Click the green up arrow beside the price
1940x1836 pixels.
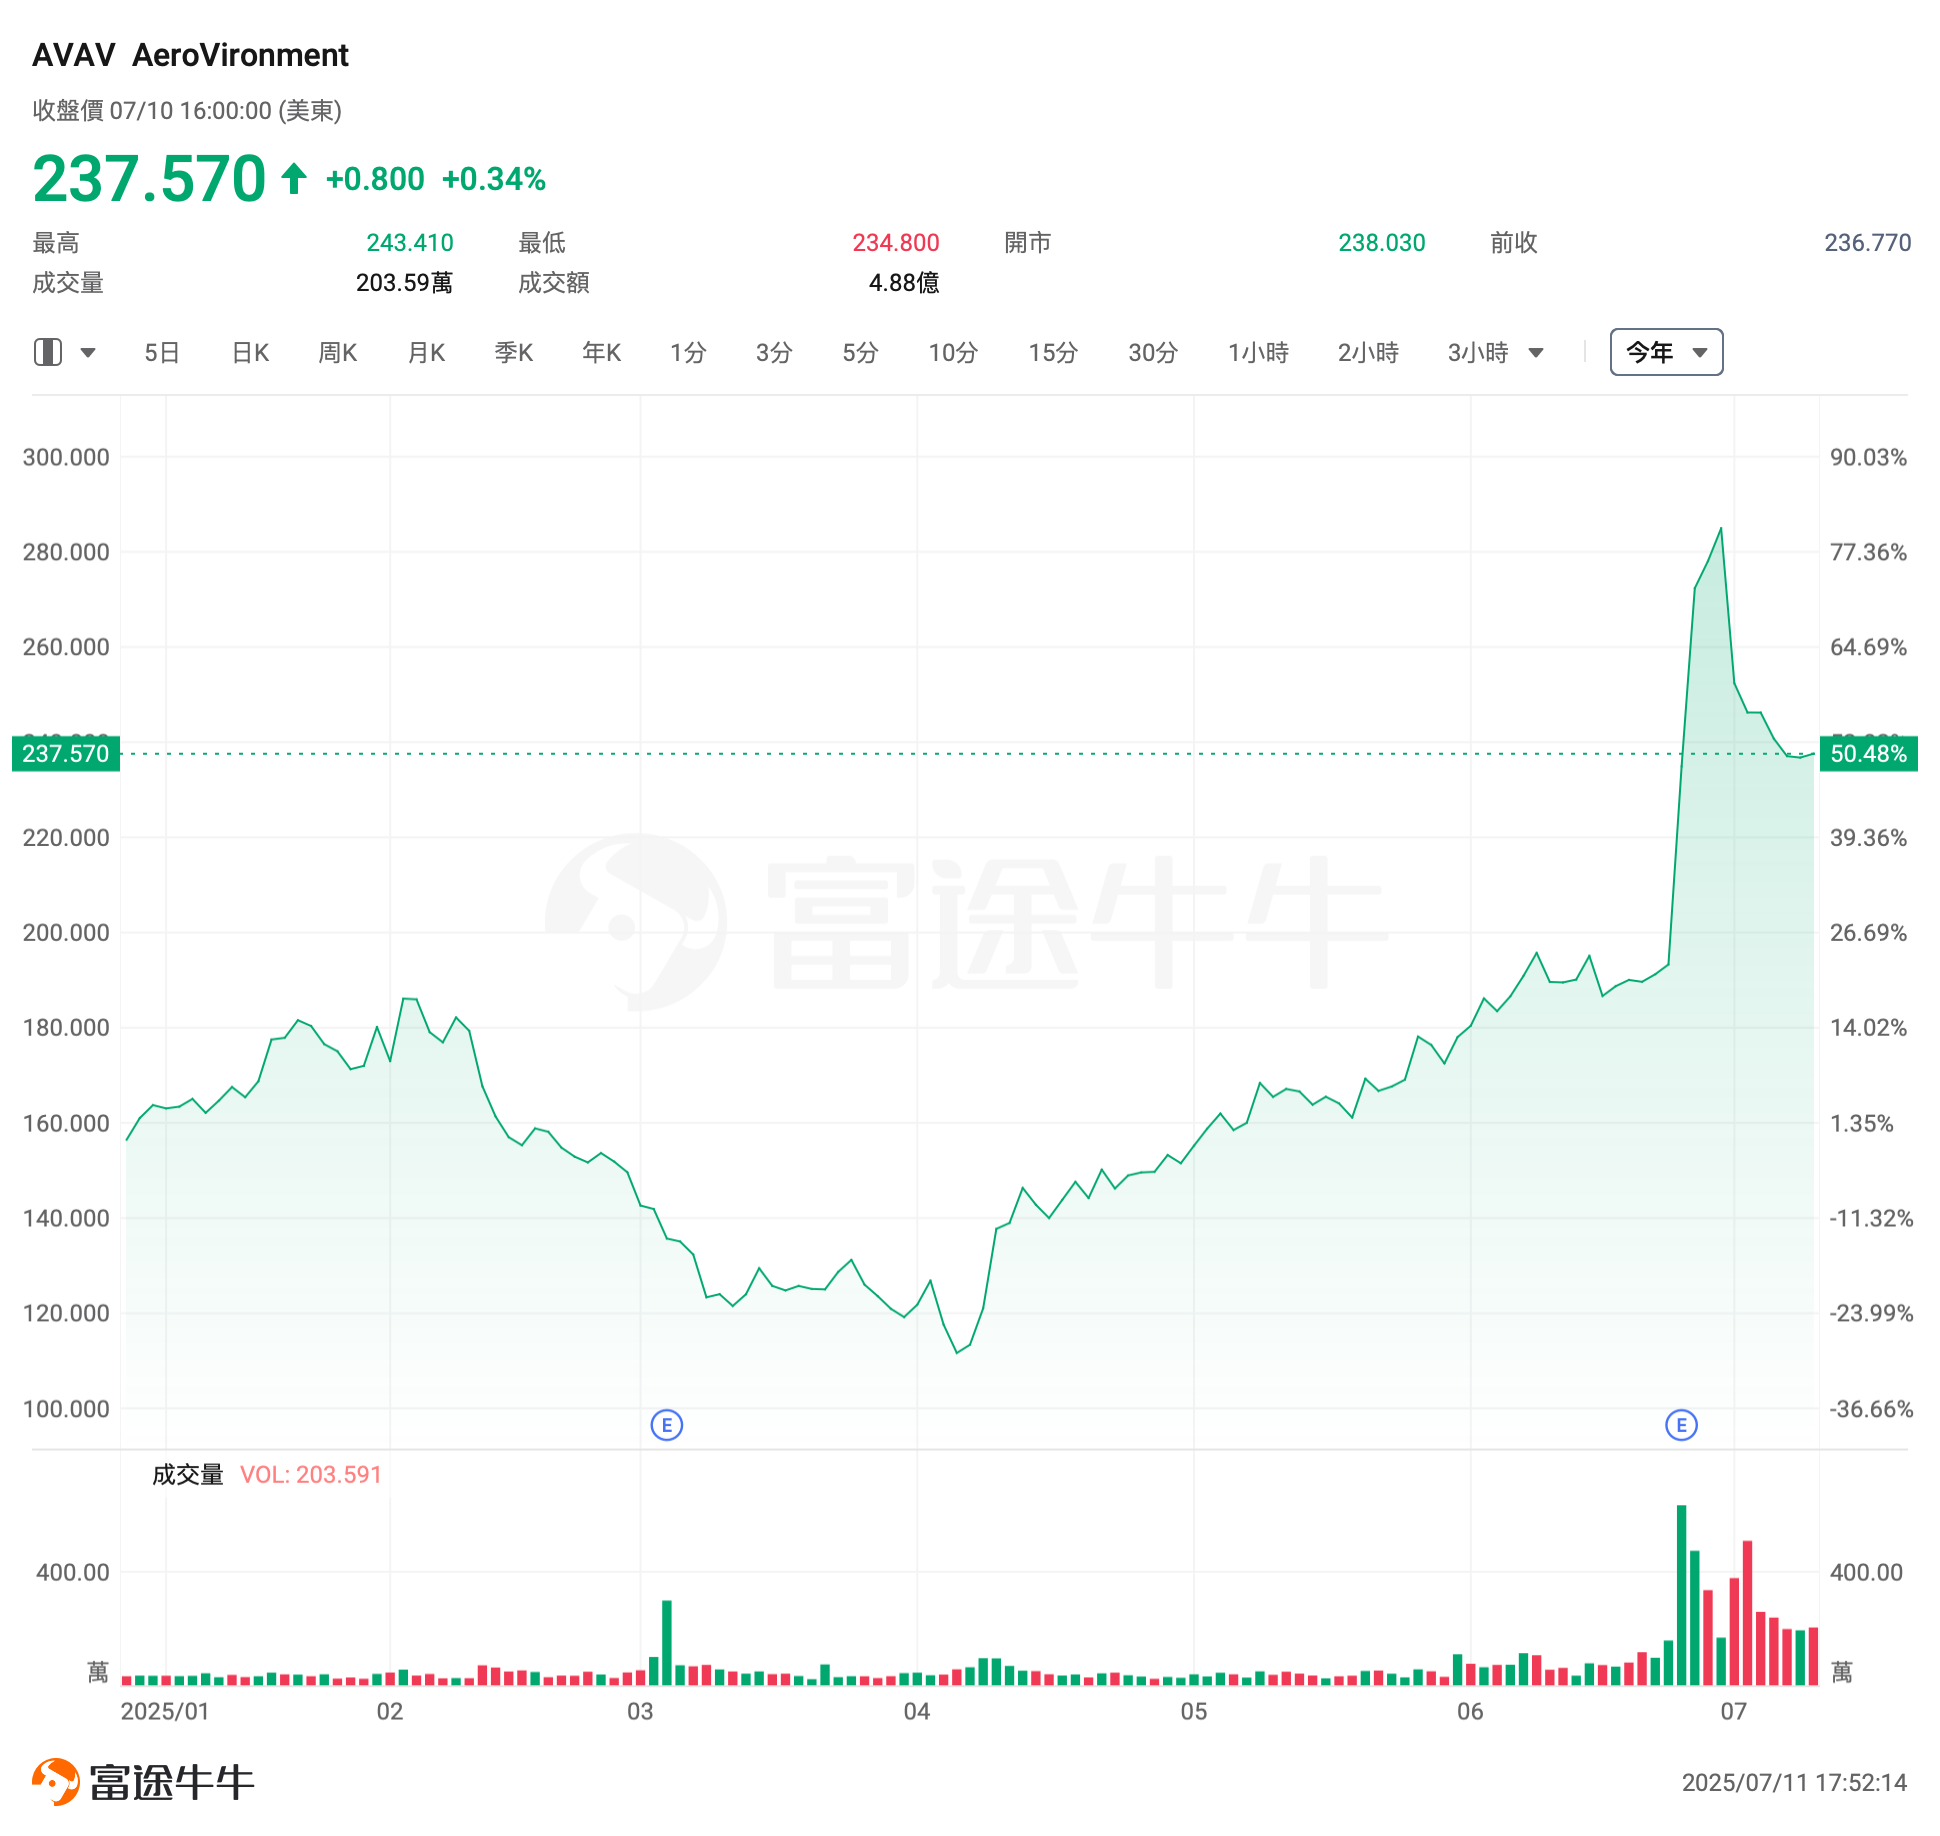coord(294,179)
